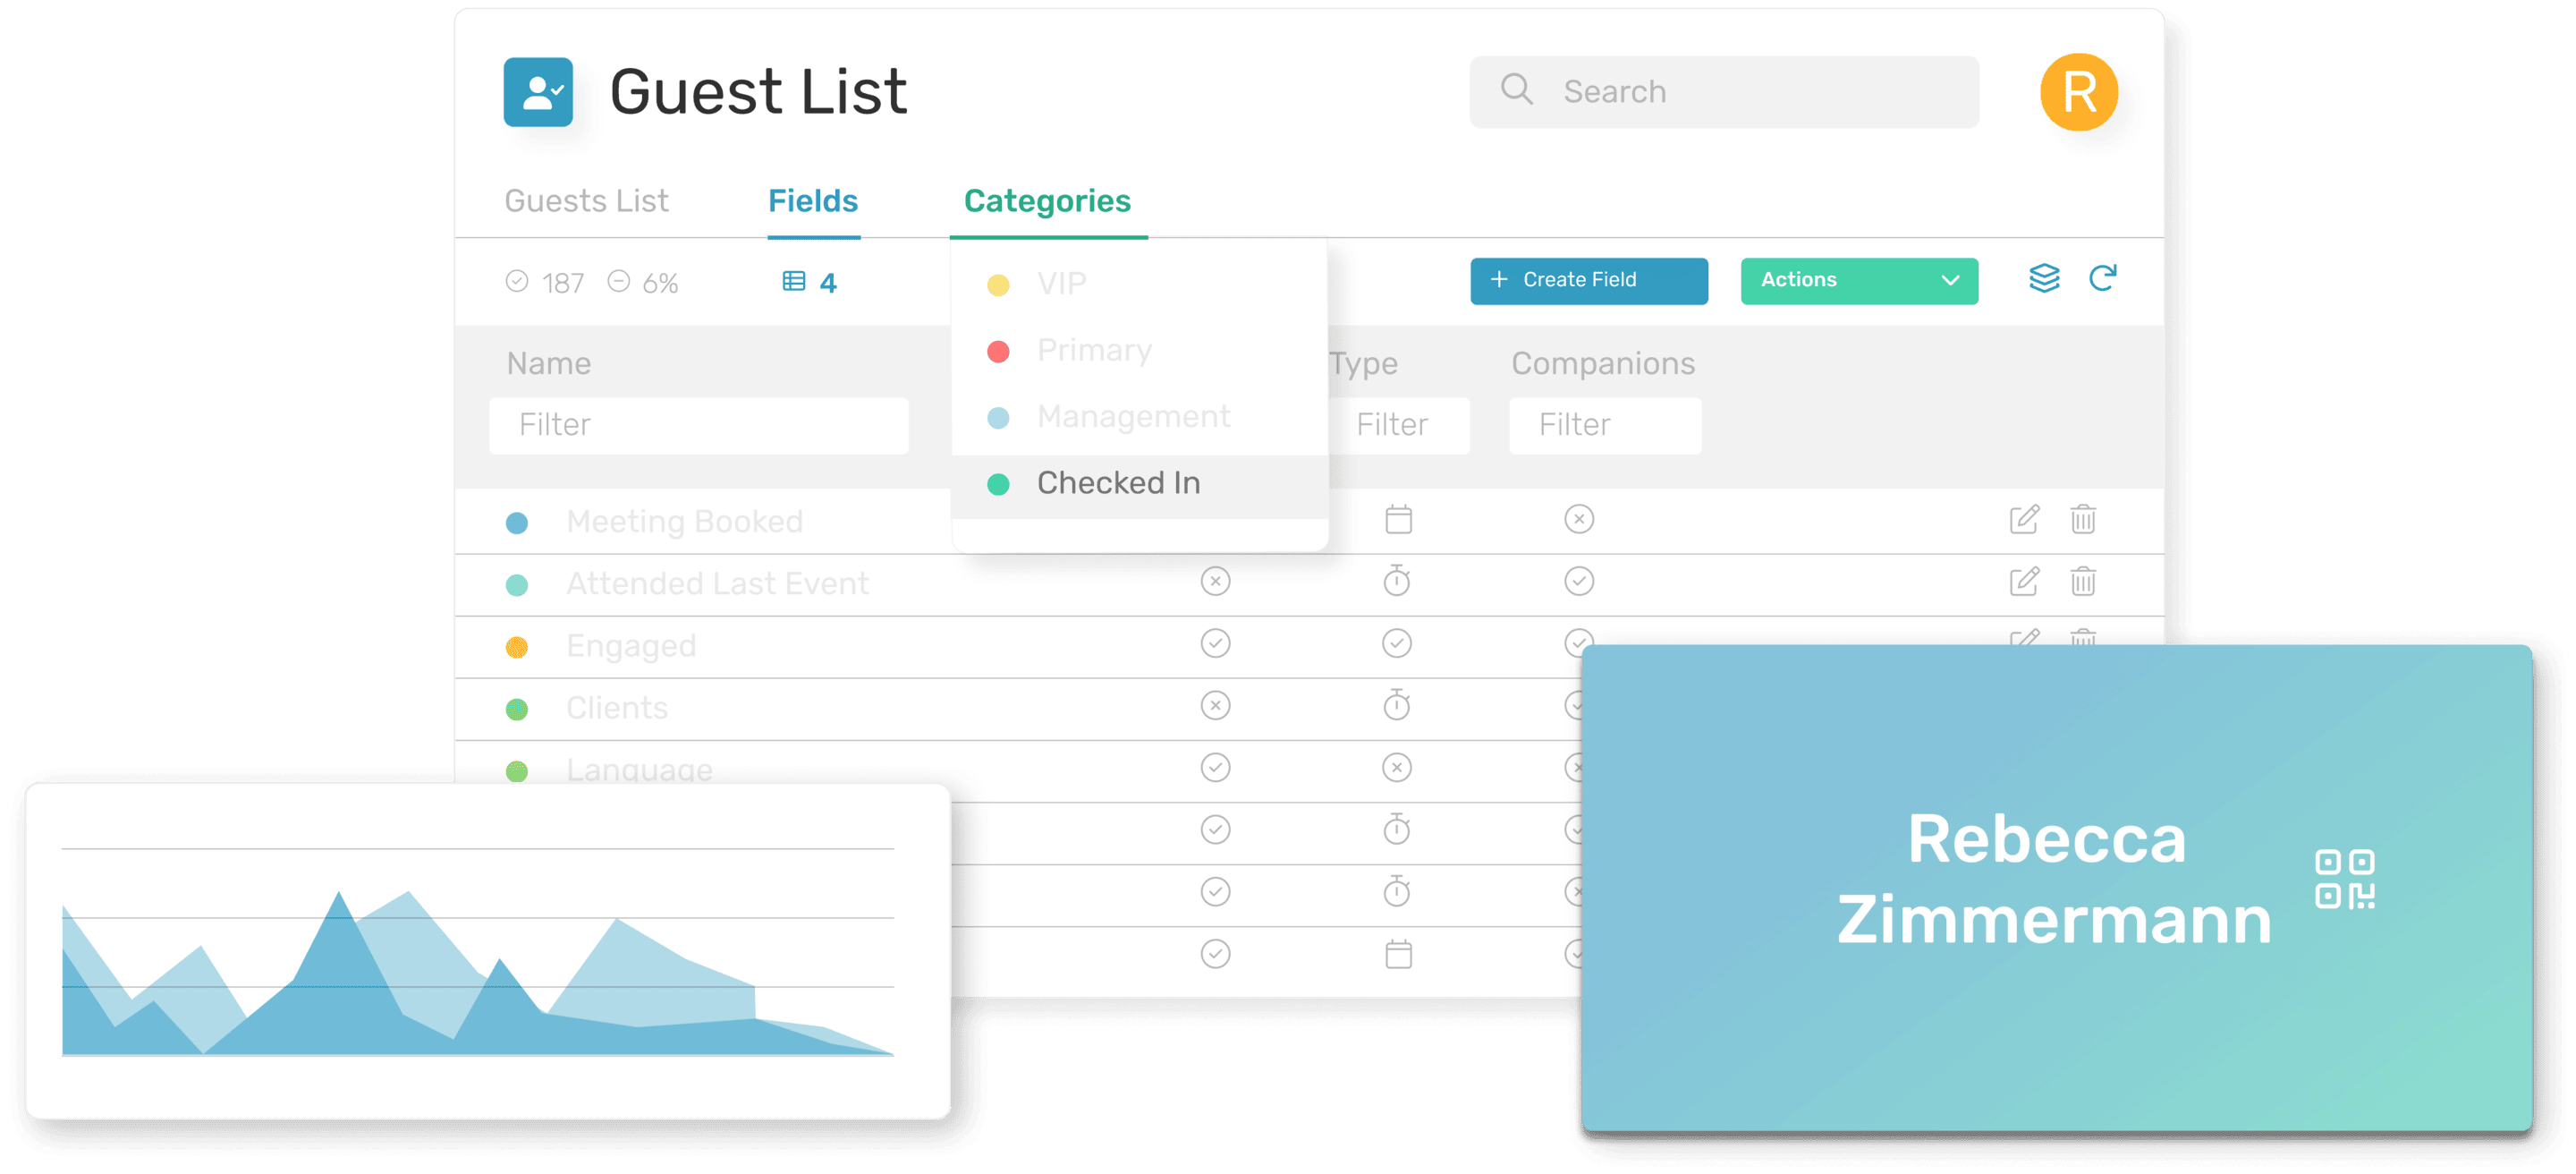
Task: Delete the Attended Last Event field
Action: click(x=2083, y=582)
